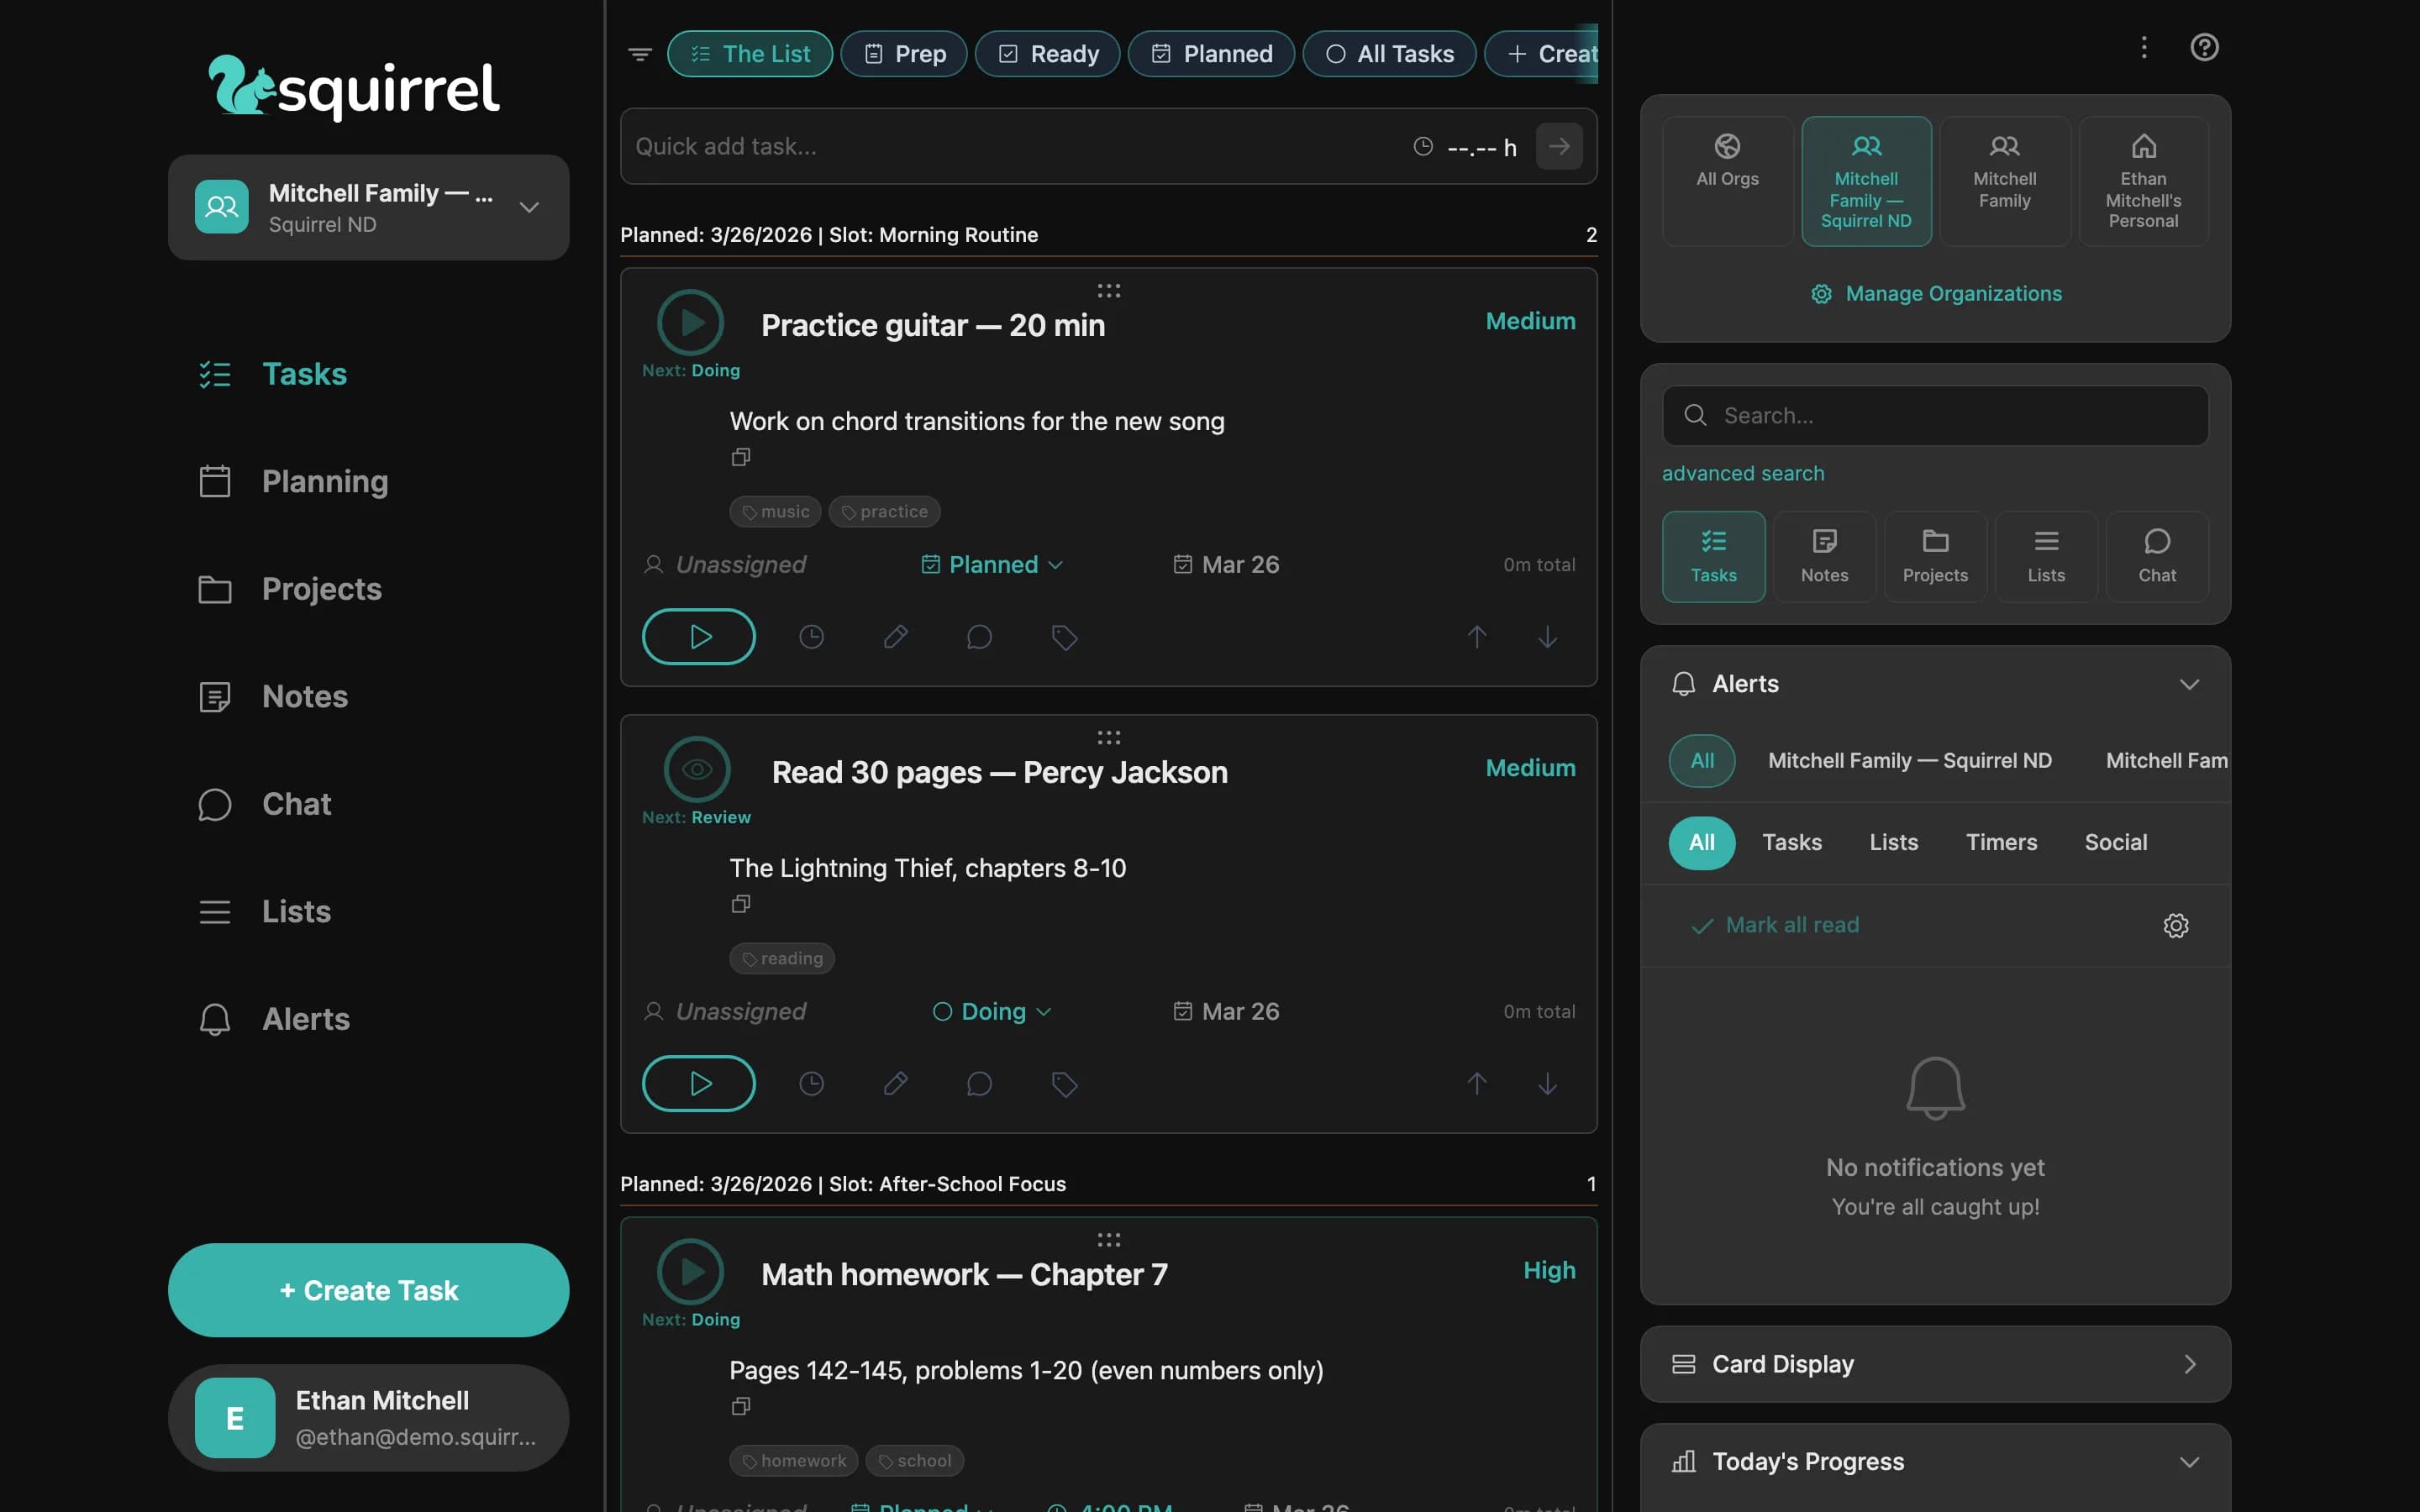Image resolution: width=2420 pixels, height=1512 pixels.
Task: Copy description of Math homework task
Action: [740, 1406]
